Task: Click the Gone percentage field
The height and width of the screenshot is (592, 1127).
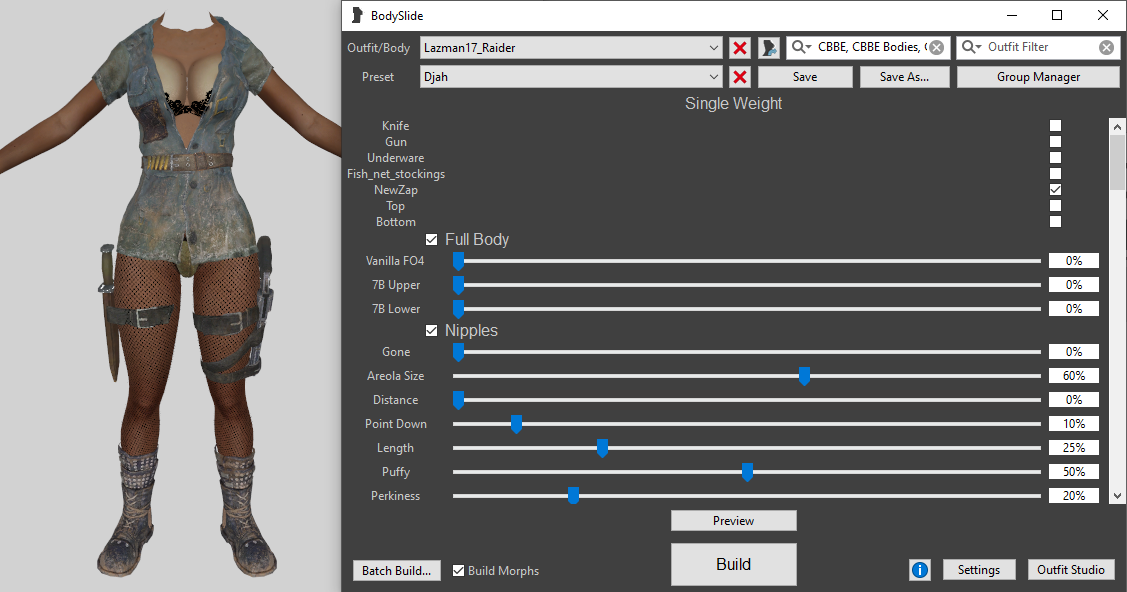Action: coord(1074,352)
